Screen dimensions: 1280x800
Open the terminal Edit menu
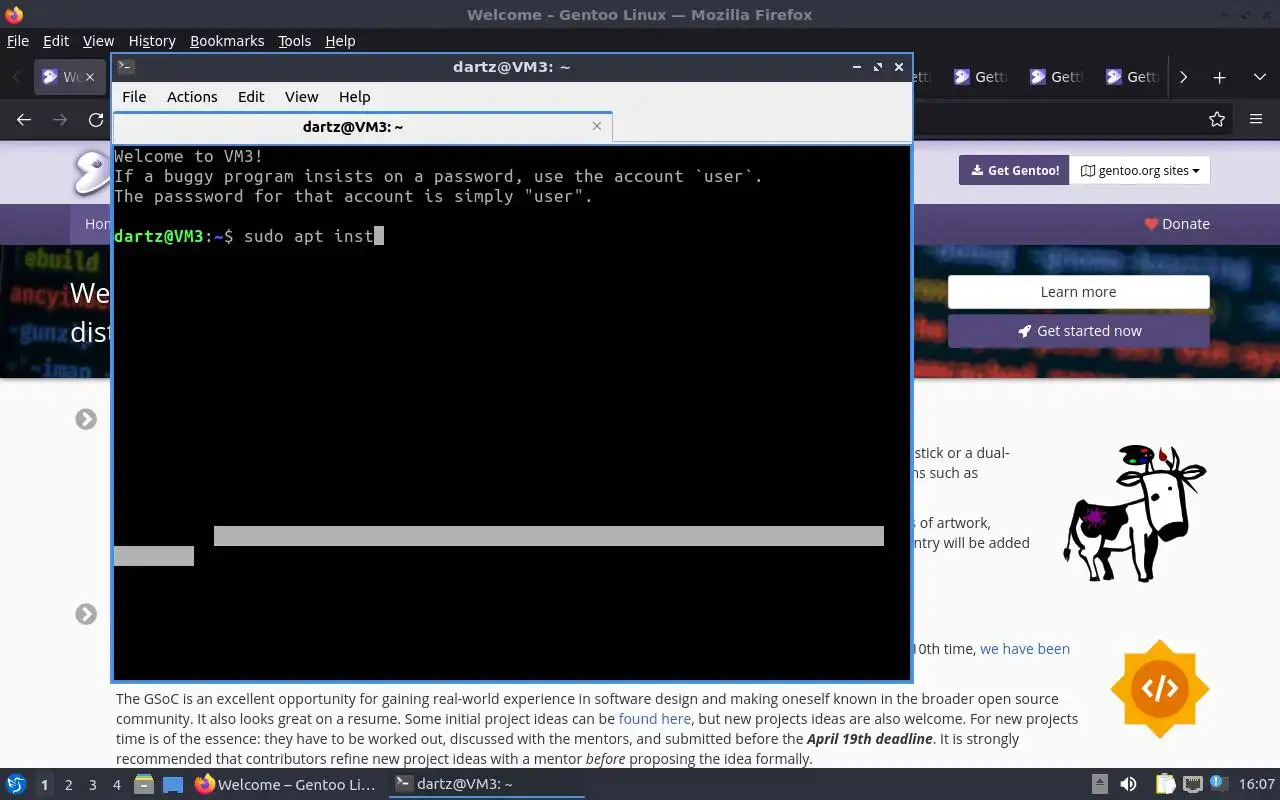pyautogui.click(x=251, y=97)
